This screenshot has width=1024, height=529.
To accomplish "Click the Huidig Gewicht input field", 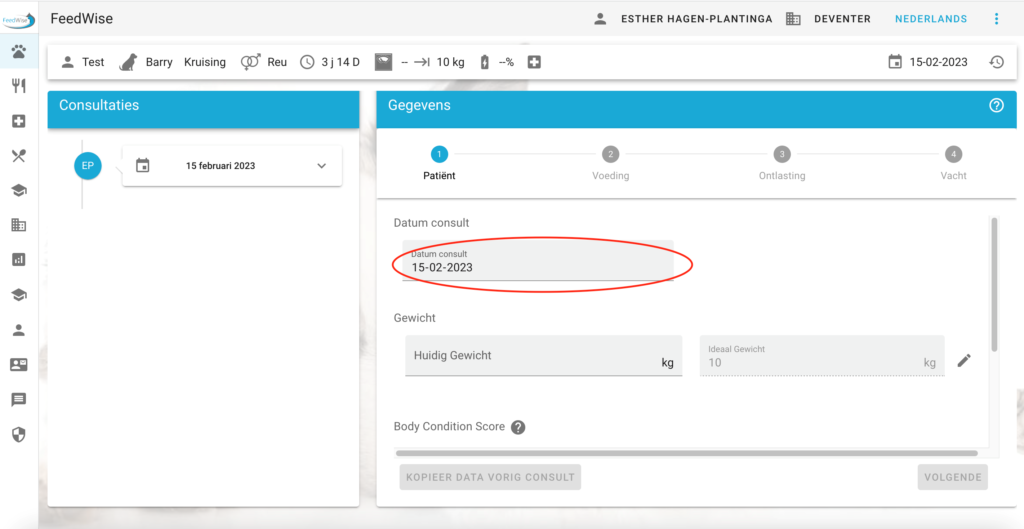I will click(x=543, y=356).
